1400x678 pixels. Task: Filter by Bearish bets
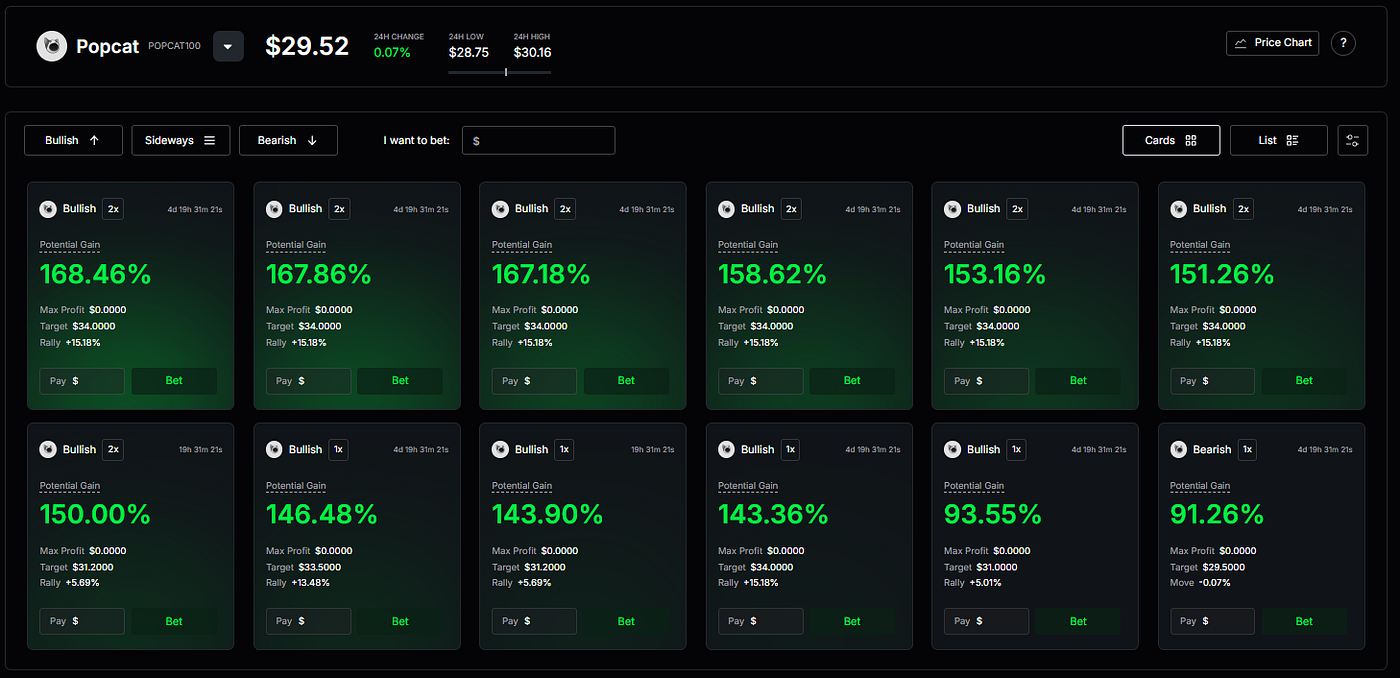(x=288, y=140)
